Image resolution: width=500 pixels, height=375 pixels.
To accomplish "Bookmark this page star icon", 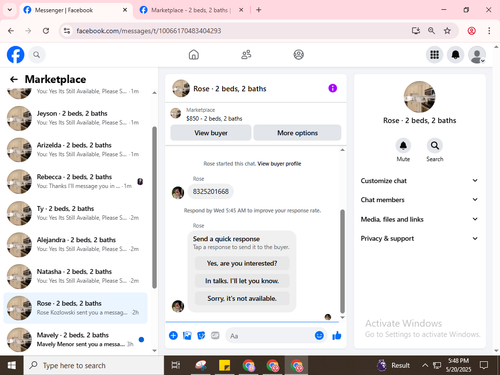I will tap(447, 31).
